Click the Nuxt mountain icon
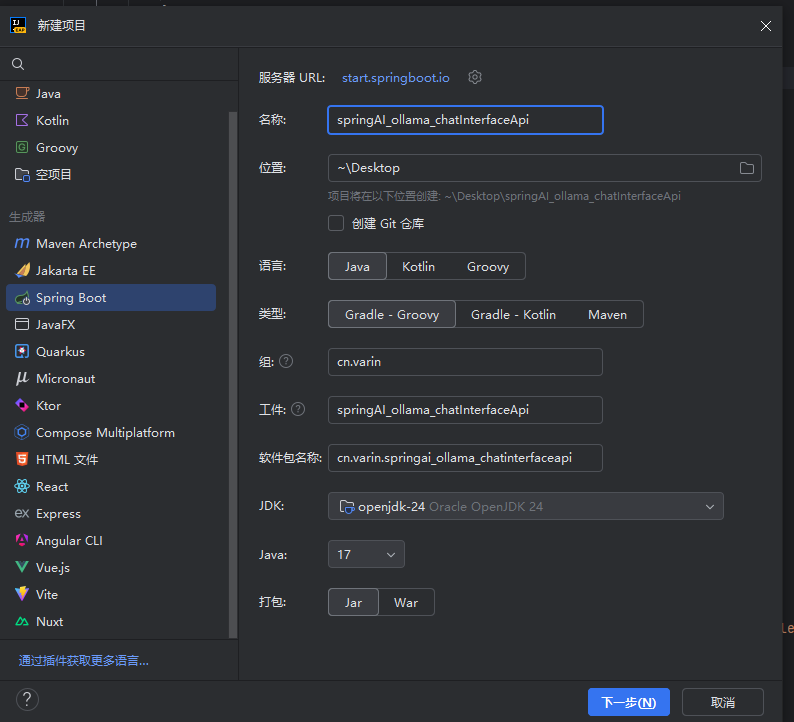This screenshot has height=722, width=794. click(x=22, y=621)
